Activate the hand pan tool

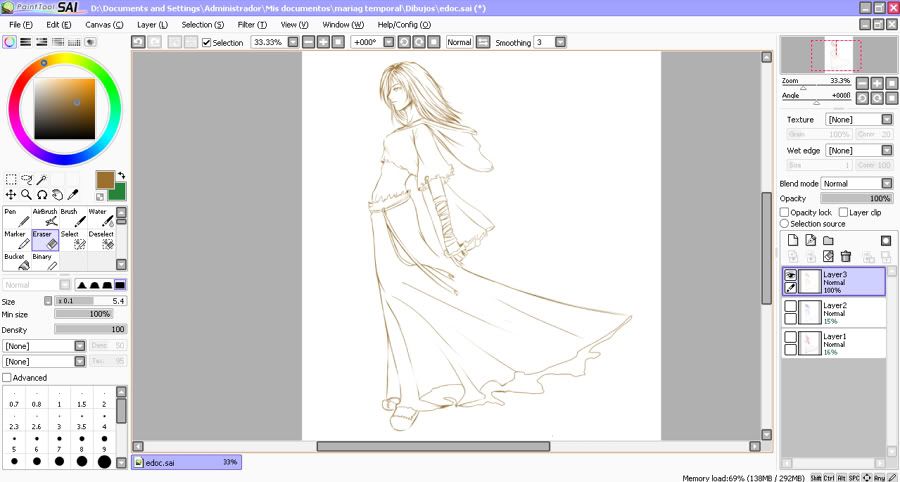[57, 195]
